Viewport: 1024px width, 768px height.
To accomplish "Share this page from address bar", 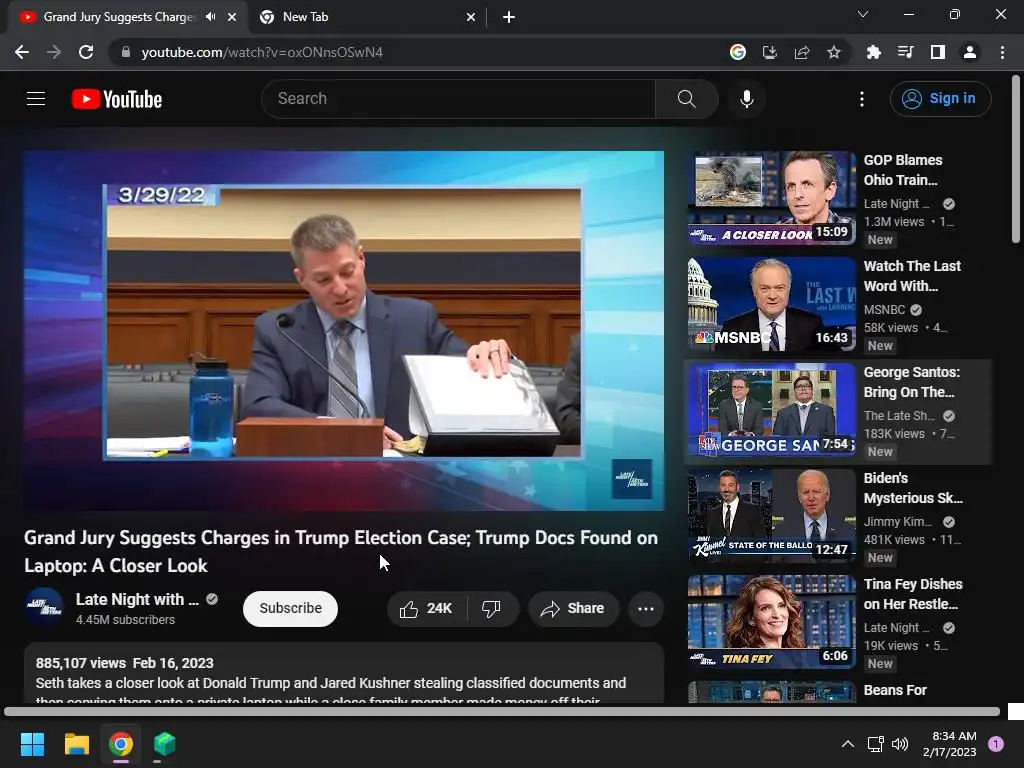I will pyautogui.click(x=801, y=52).
